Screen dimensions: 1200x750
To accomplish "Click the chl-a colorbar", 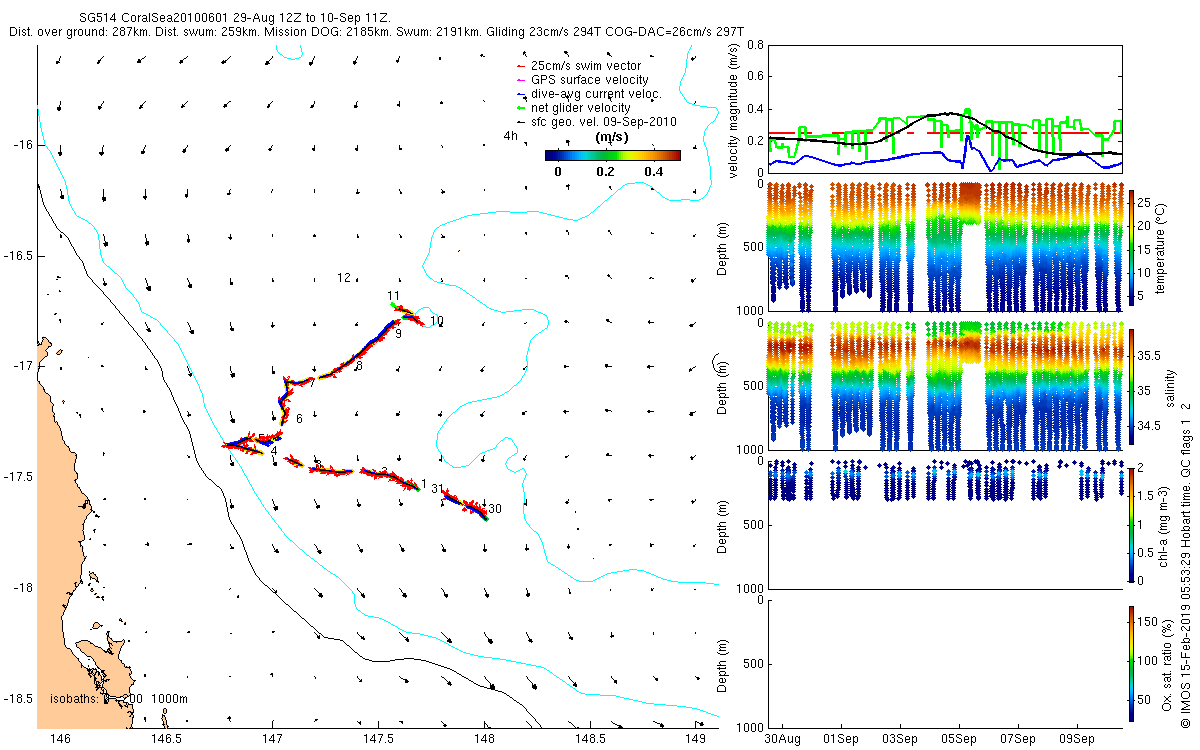I will click(1132, 523).
